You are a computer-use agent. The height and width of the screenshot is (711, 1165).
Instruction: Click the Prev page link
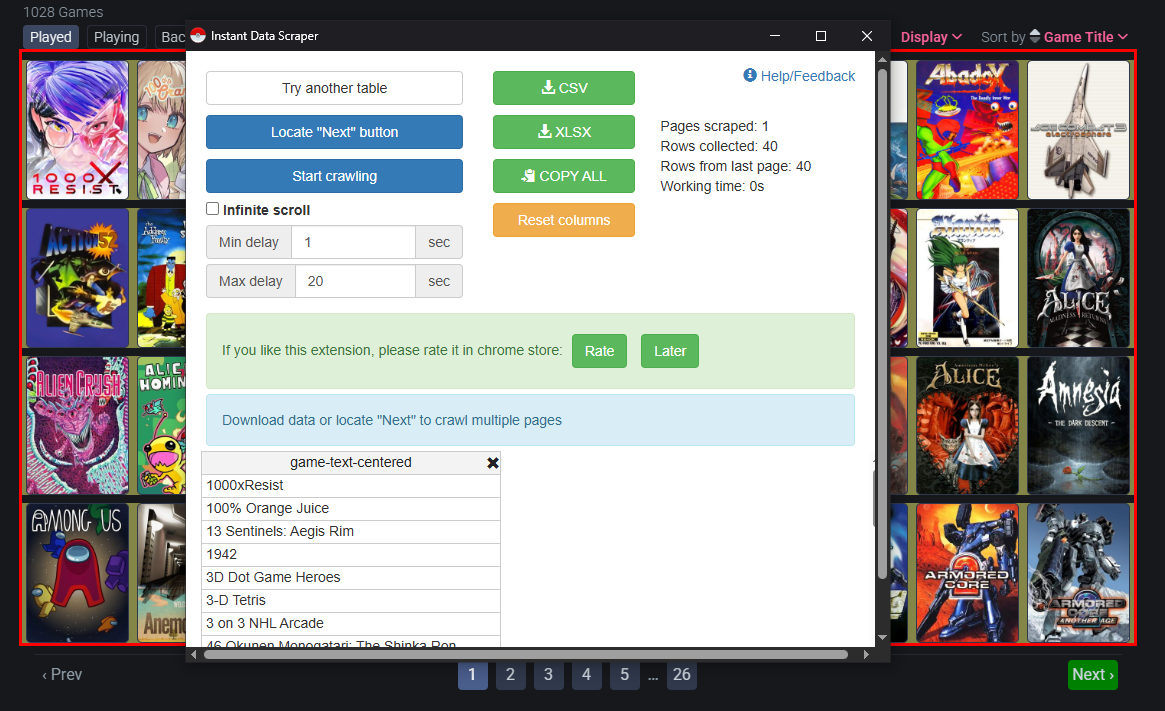click(x=62, y=675)
